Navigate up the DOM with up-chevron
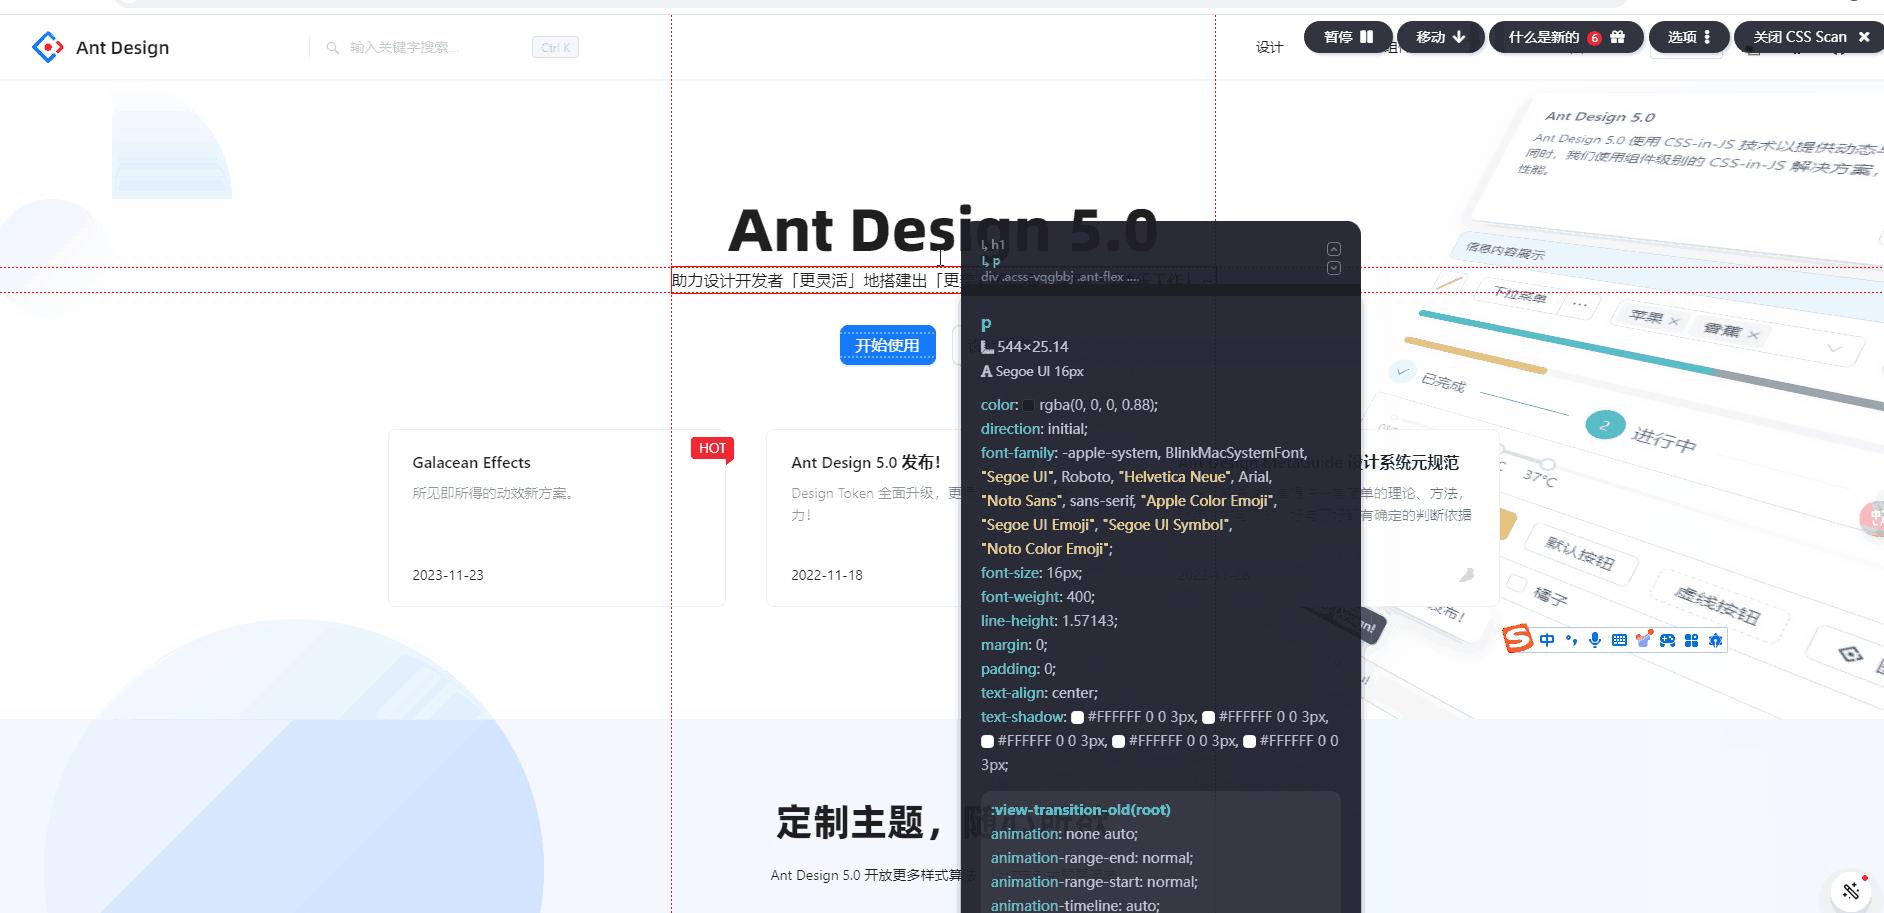 1333,249
